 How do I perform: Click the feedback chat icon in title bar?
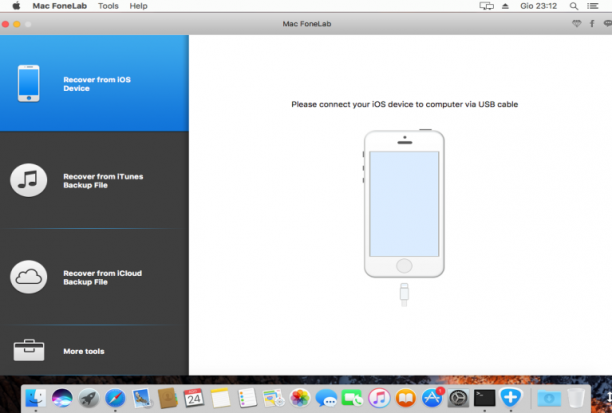pyautogui.click(x=608, y=24)
